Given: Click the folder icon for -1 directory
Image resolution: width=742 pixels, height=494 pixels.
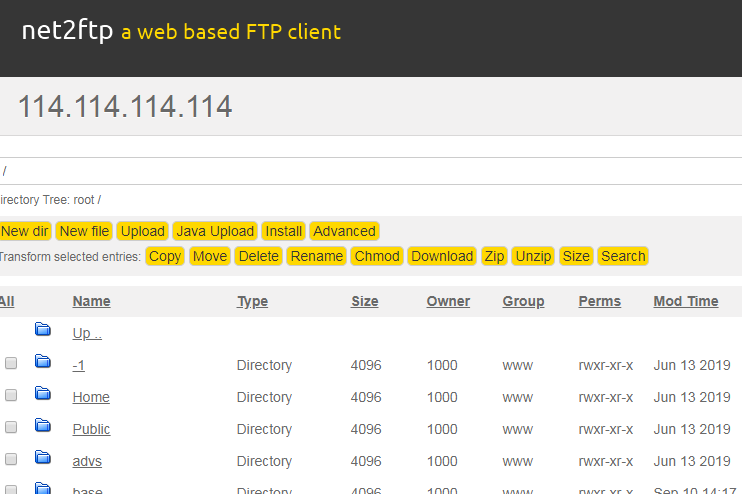Looking at the screenshot, I should point(43,361).
